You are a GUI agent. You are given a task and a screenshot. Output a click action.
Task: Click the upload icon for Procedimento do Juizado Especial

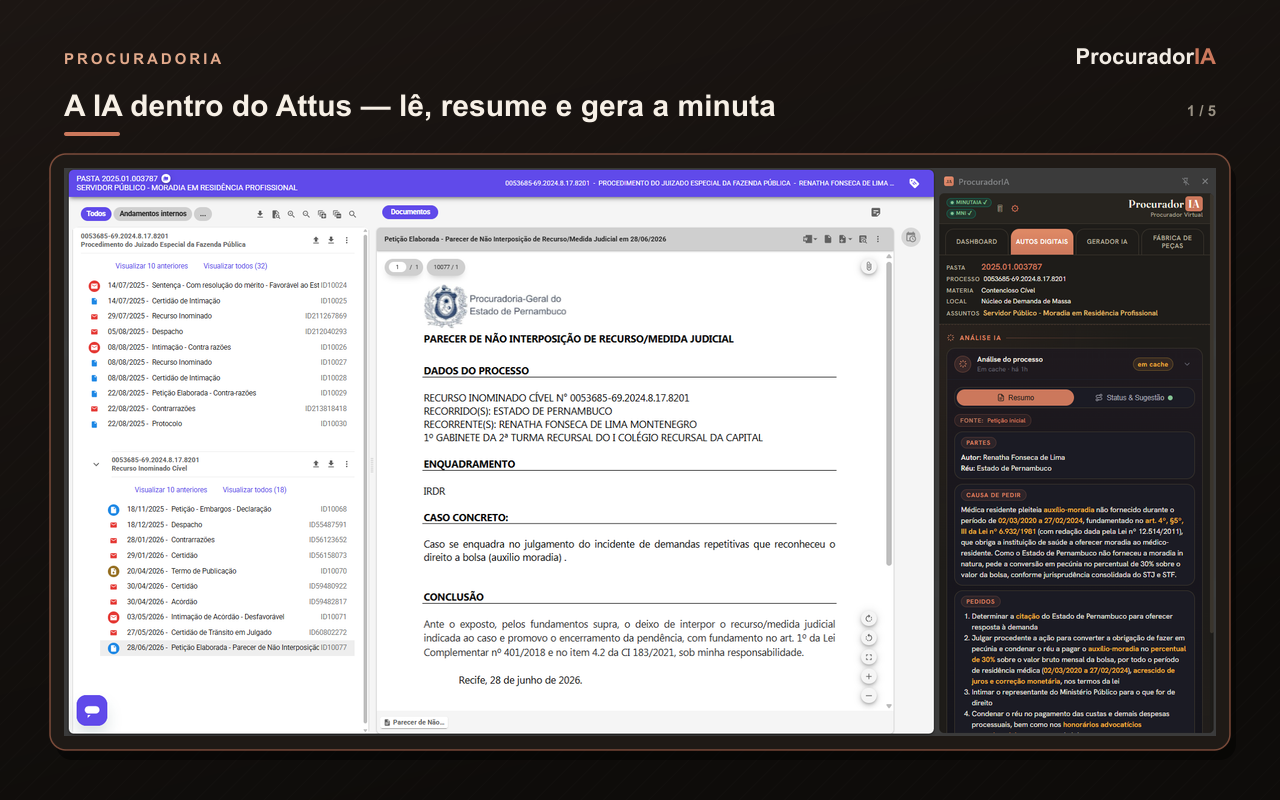316,240
